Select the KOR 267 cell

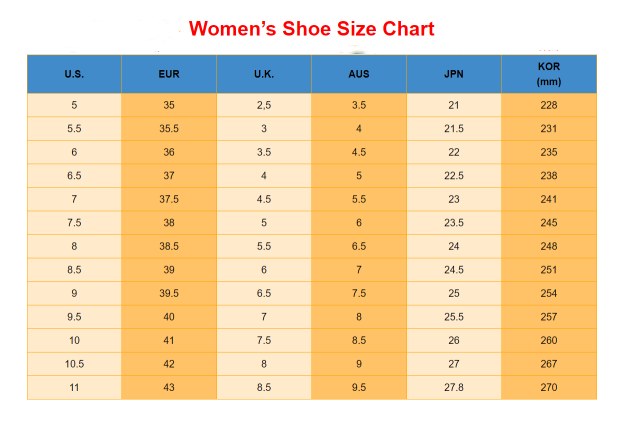pos(549,364)
